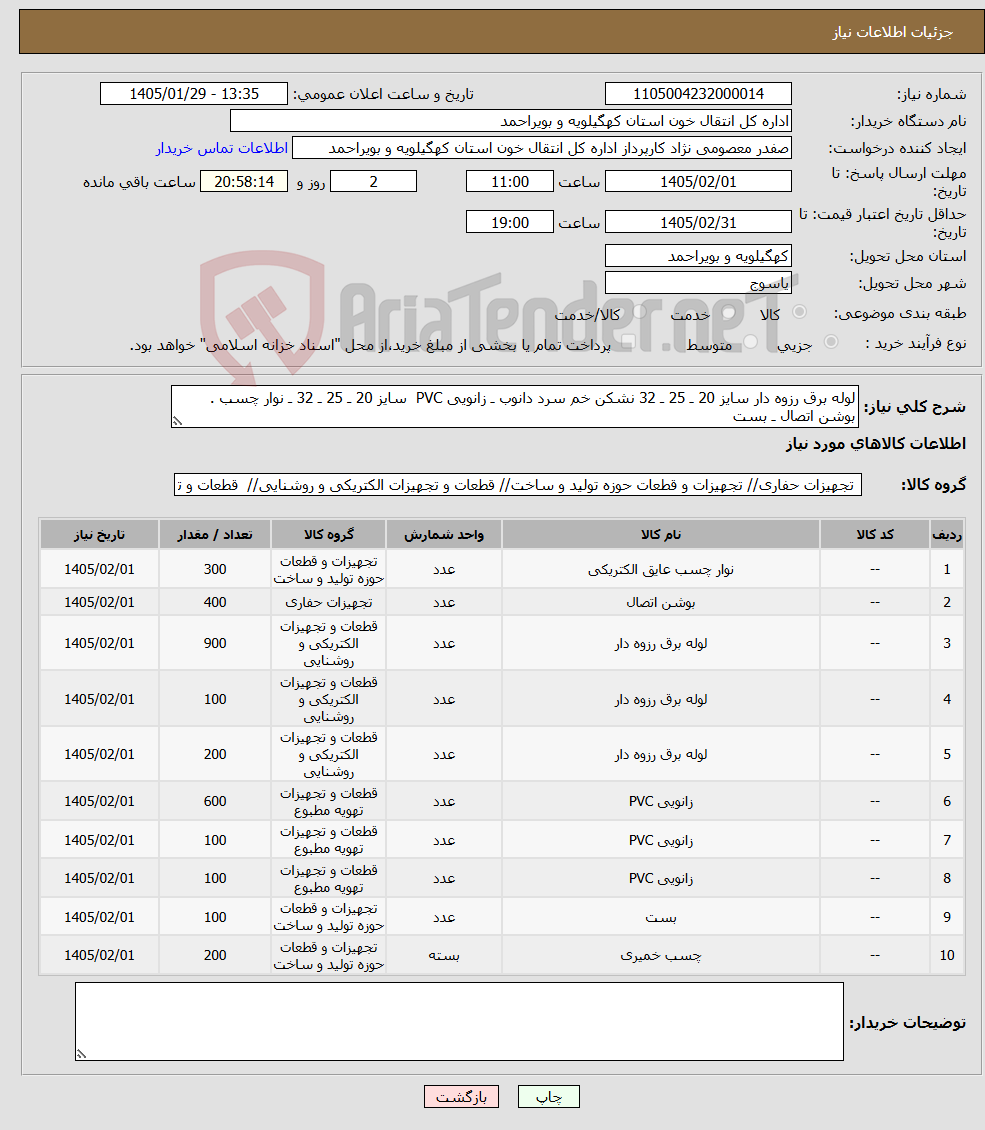The image size is (985, 1130).
Task: Click the نام کالا column header
Action: click(x=661, y=535)
